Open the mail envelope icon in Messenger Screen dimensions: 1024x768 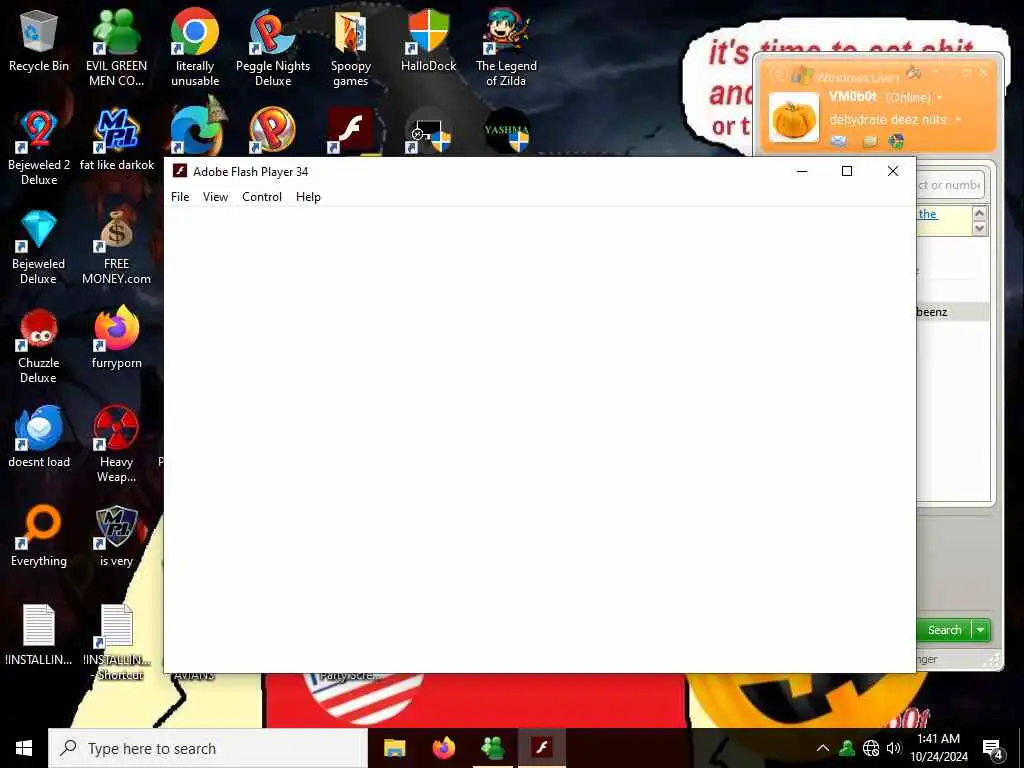pyautogui.click(x=839, y=141)
